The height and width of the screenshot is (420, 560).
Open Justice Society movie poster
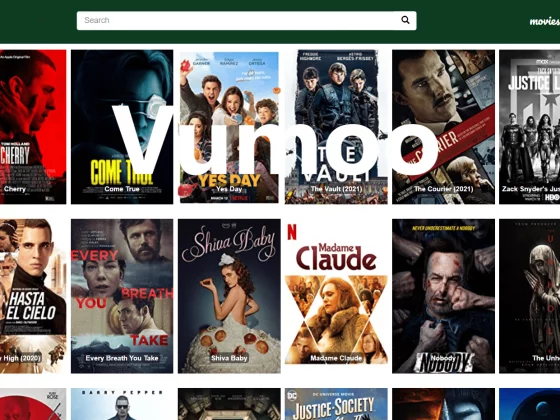pyautogui.click(x=336, y=404)
